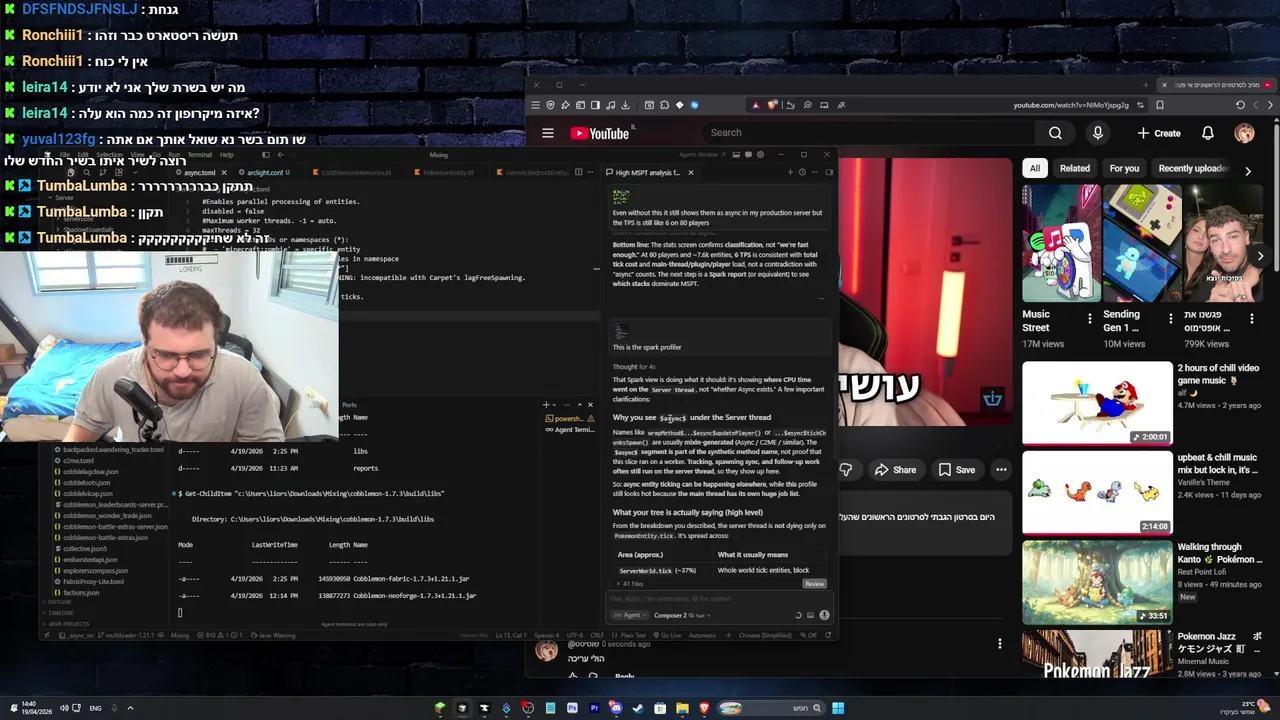Viewport: 1280px width, 720px height.
Task: Close the terminal panel with X
Action: 590,405
